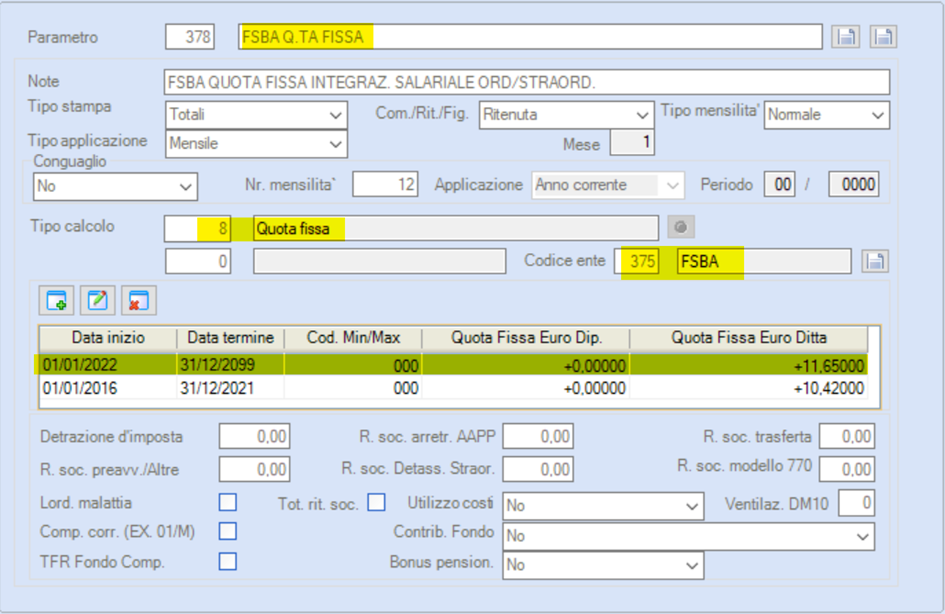945x614 pixels.
Task: Click the R. soc. arretr. AAPP field
Action: pos(538,436)
